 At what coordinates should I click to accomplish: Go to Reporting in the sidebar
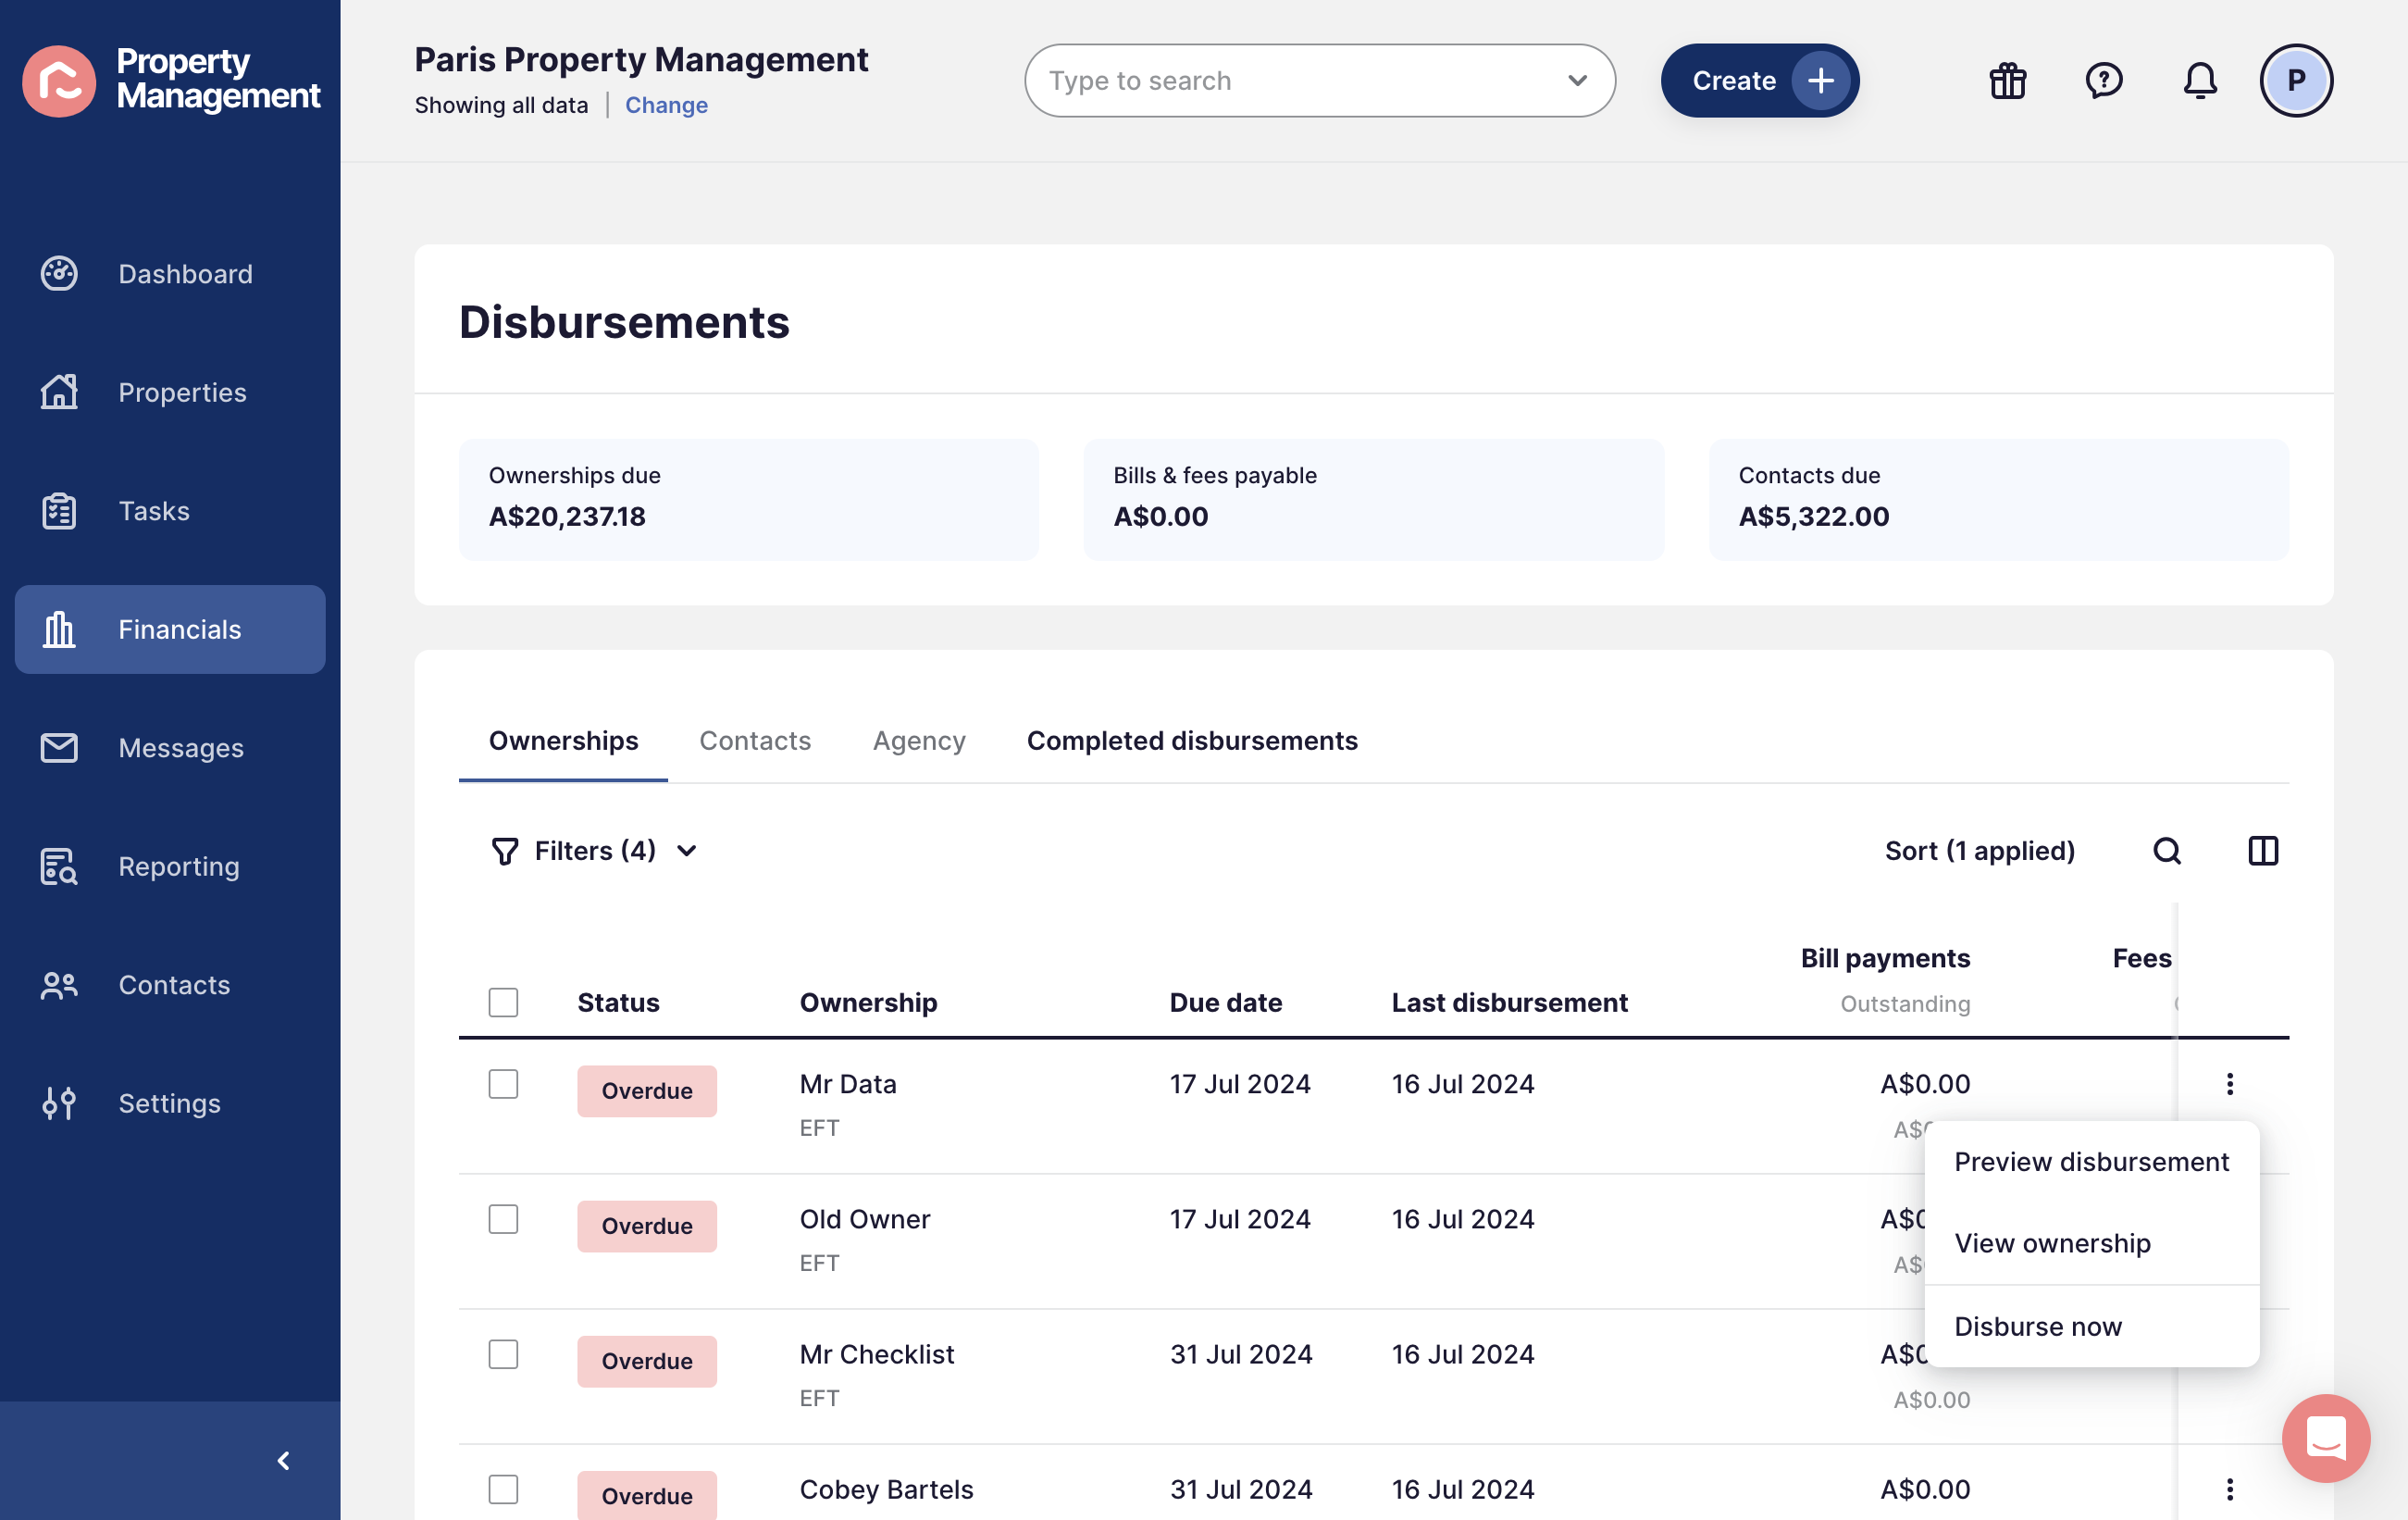[x=170, y=866]
